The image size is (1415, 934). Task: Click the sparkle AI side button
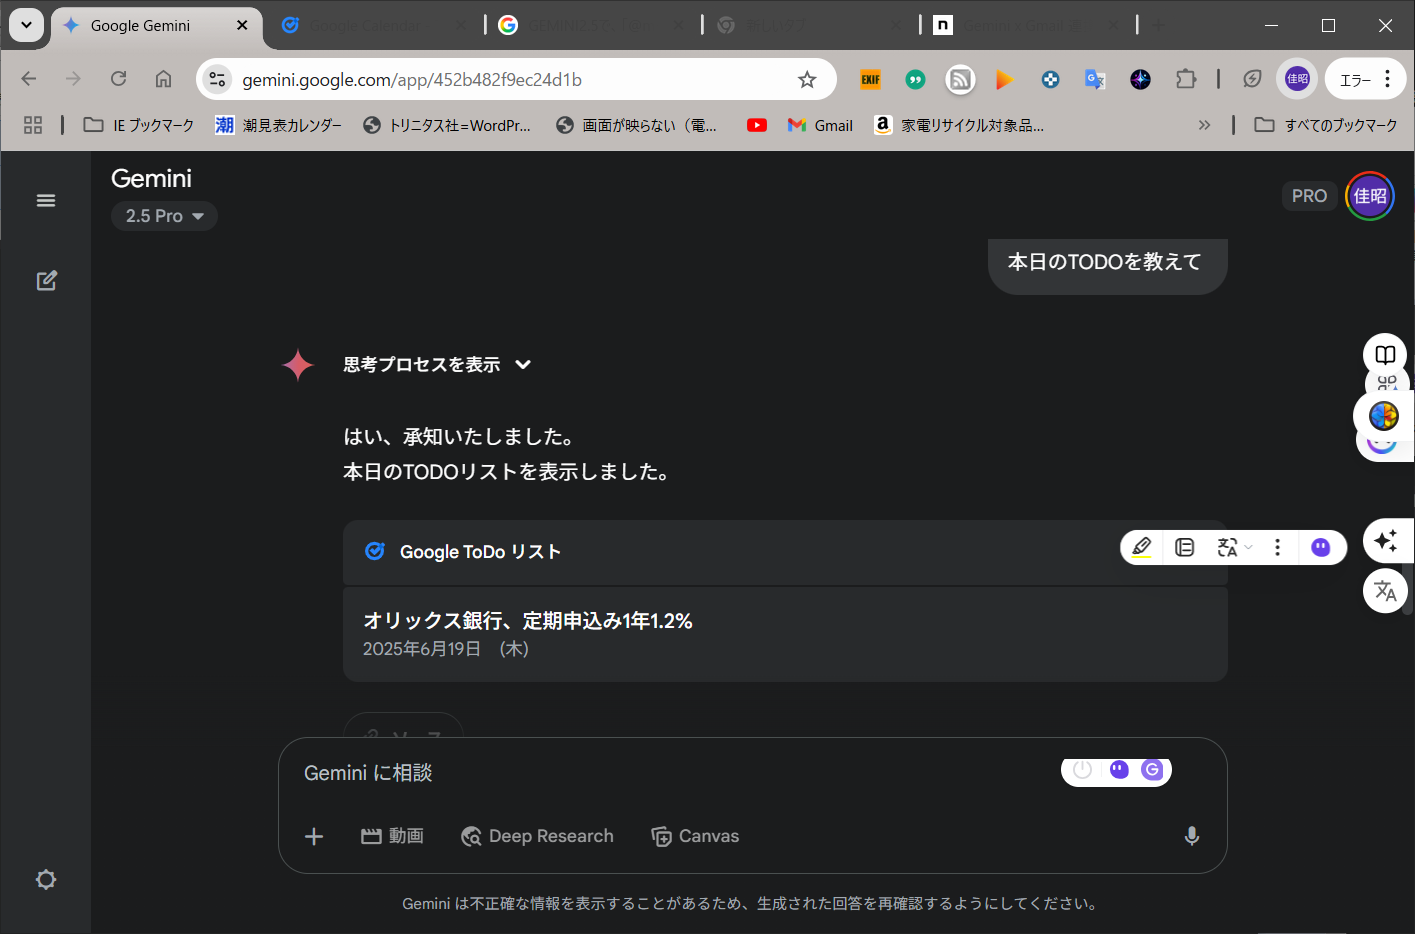tap(1386, 541)
